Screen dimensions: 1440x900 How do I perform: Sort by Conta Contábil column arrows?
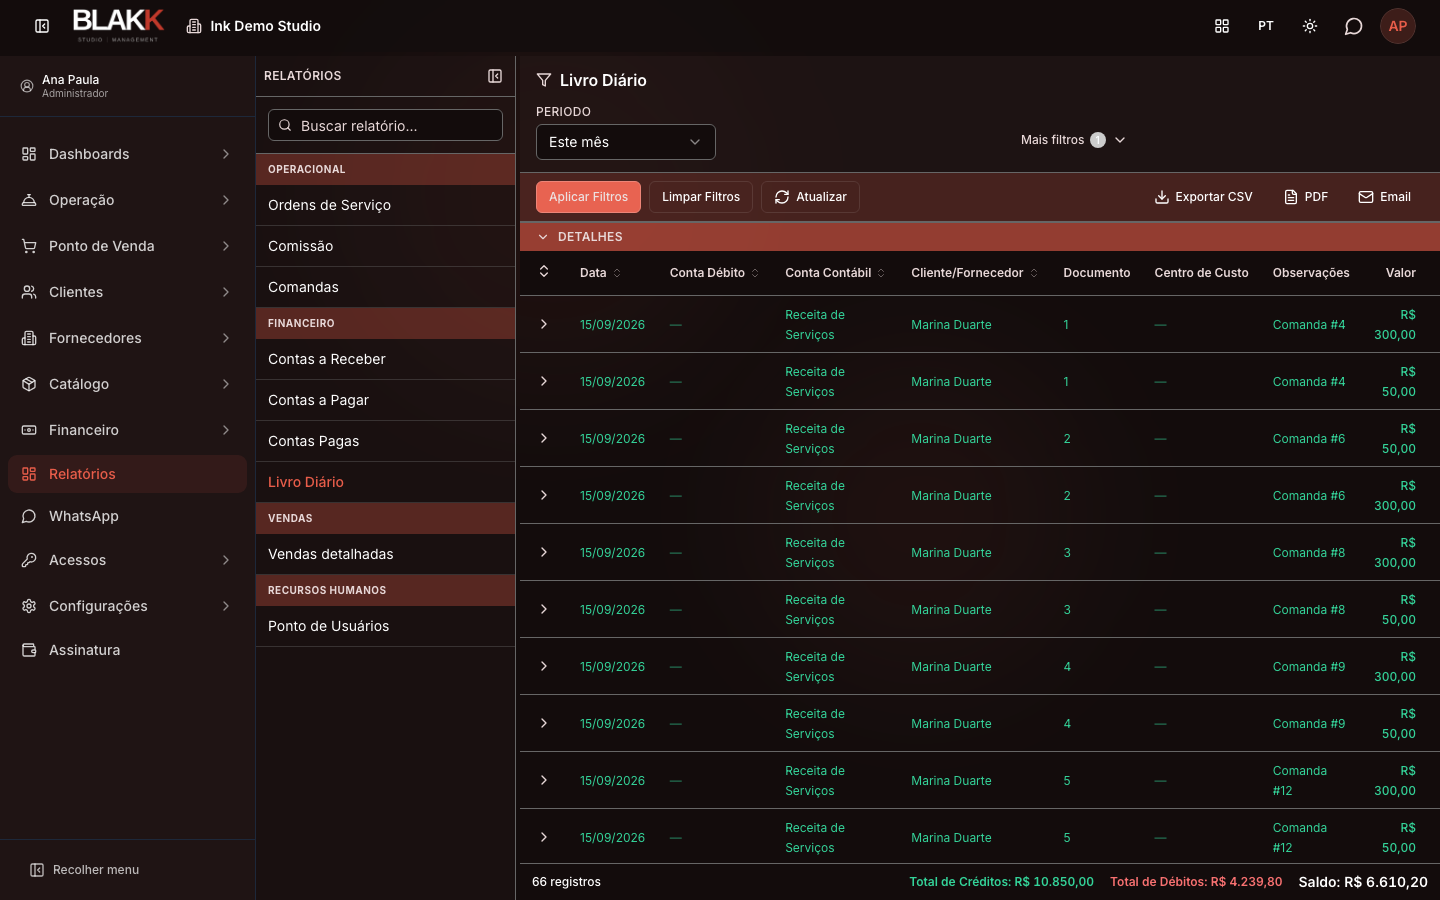tap(881, 273)
